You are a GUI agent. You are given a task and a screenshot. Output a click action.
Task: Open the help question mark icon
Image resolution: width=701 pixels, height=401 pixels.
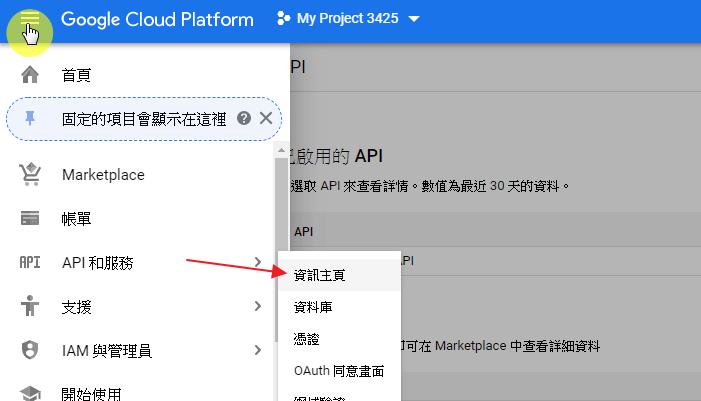244,118
